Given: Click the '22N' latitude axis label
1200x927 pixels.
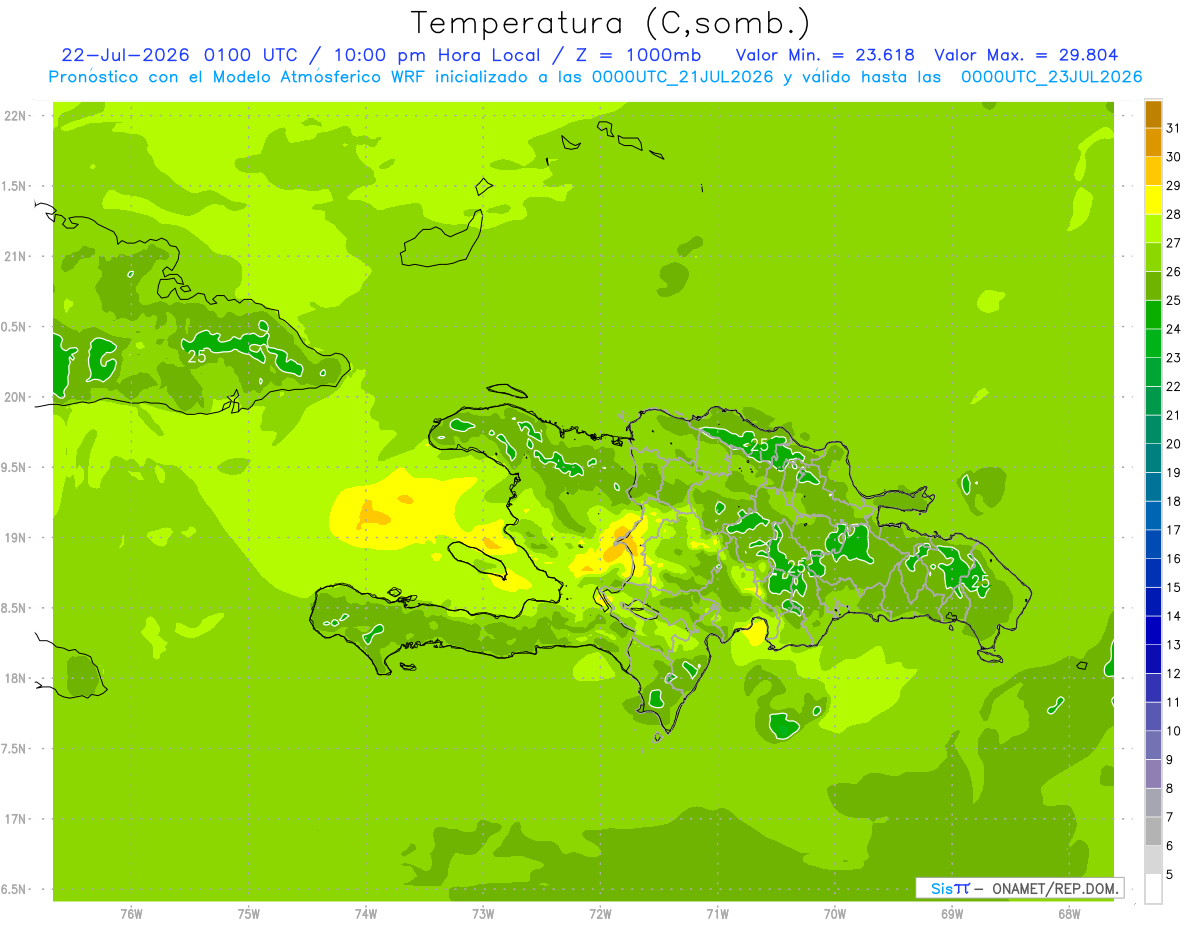Looking at the screenshot, I should 16,116.
